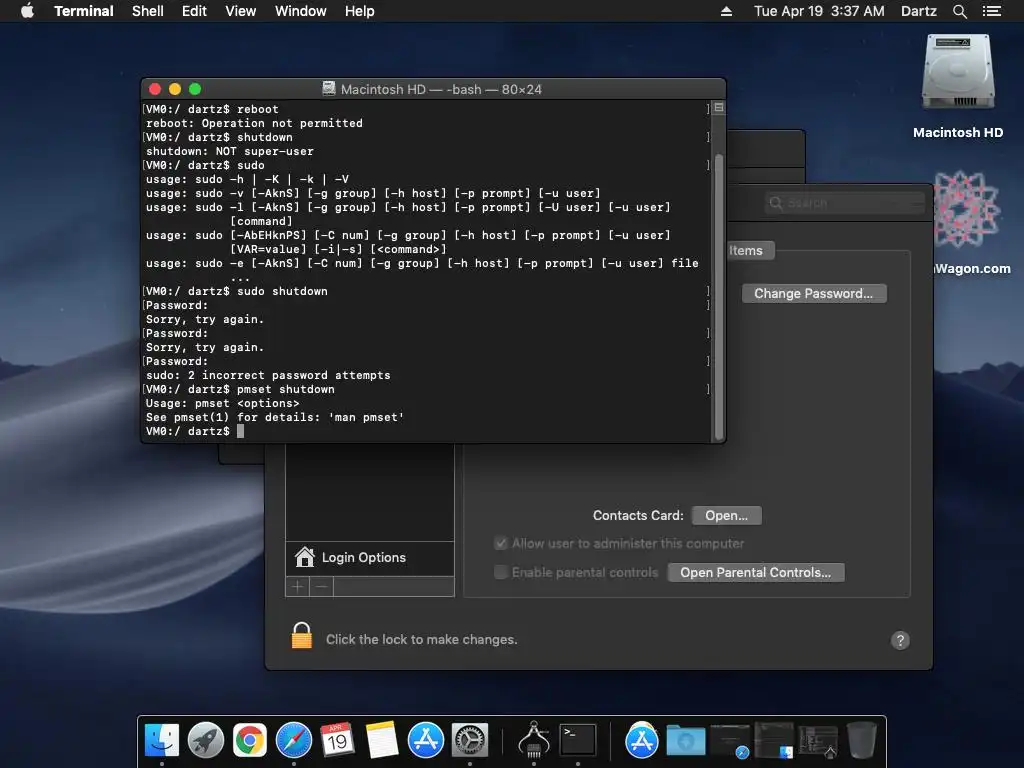The width and height of the screenshot is (1024, 768).
Task: Click the Terminal window scrollbar
Action: [718, 297]
